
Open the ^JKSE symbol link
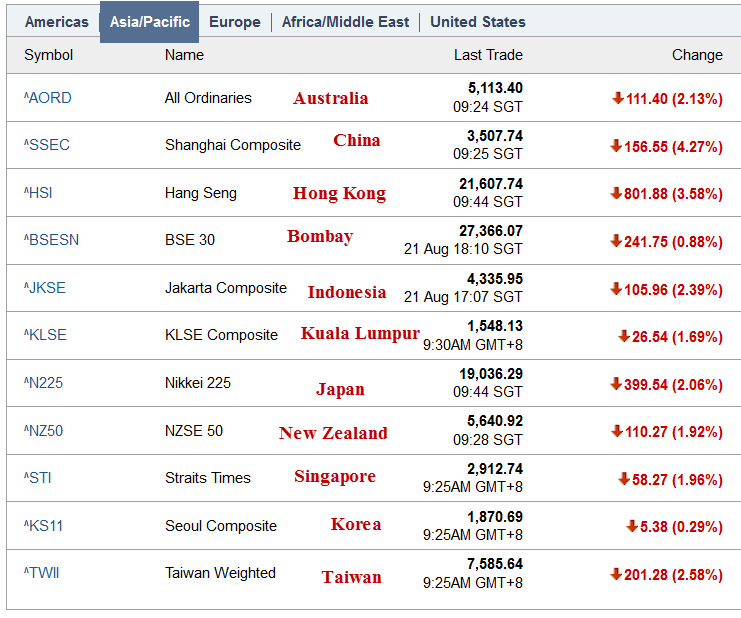click(46, 288)
